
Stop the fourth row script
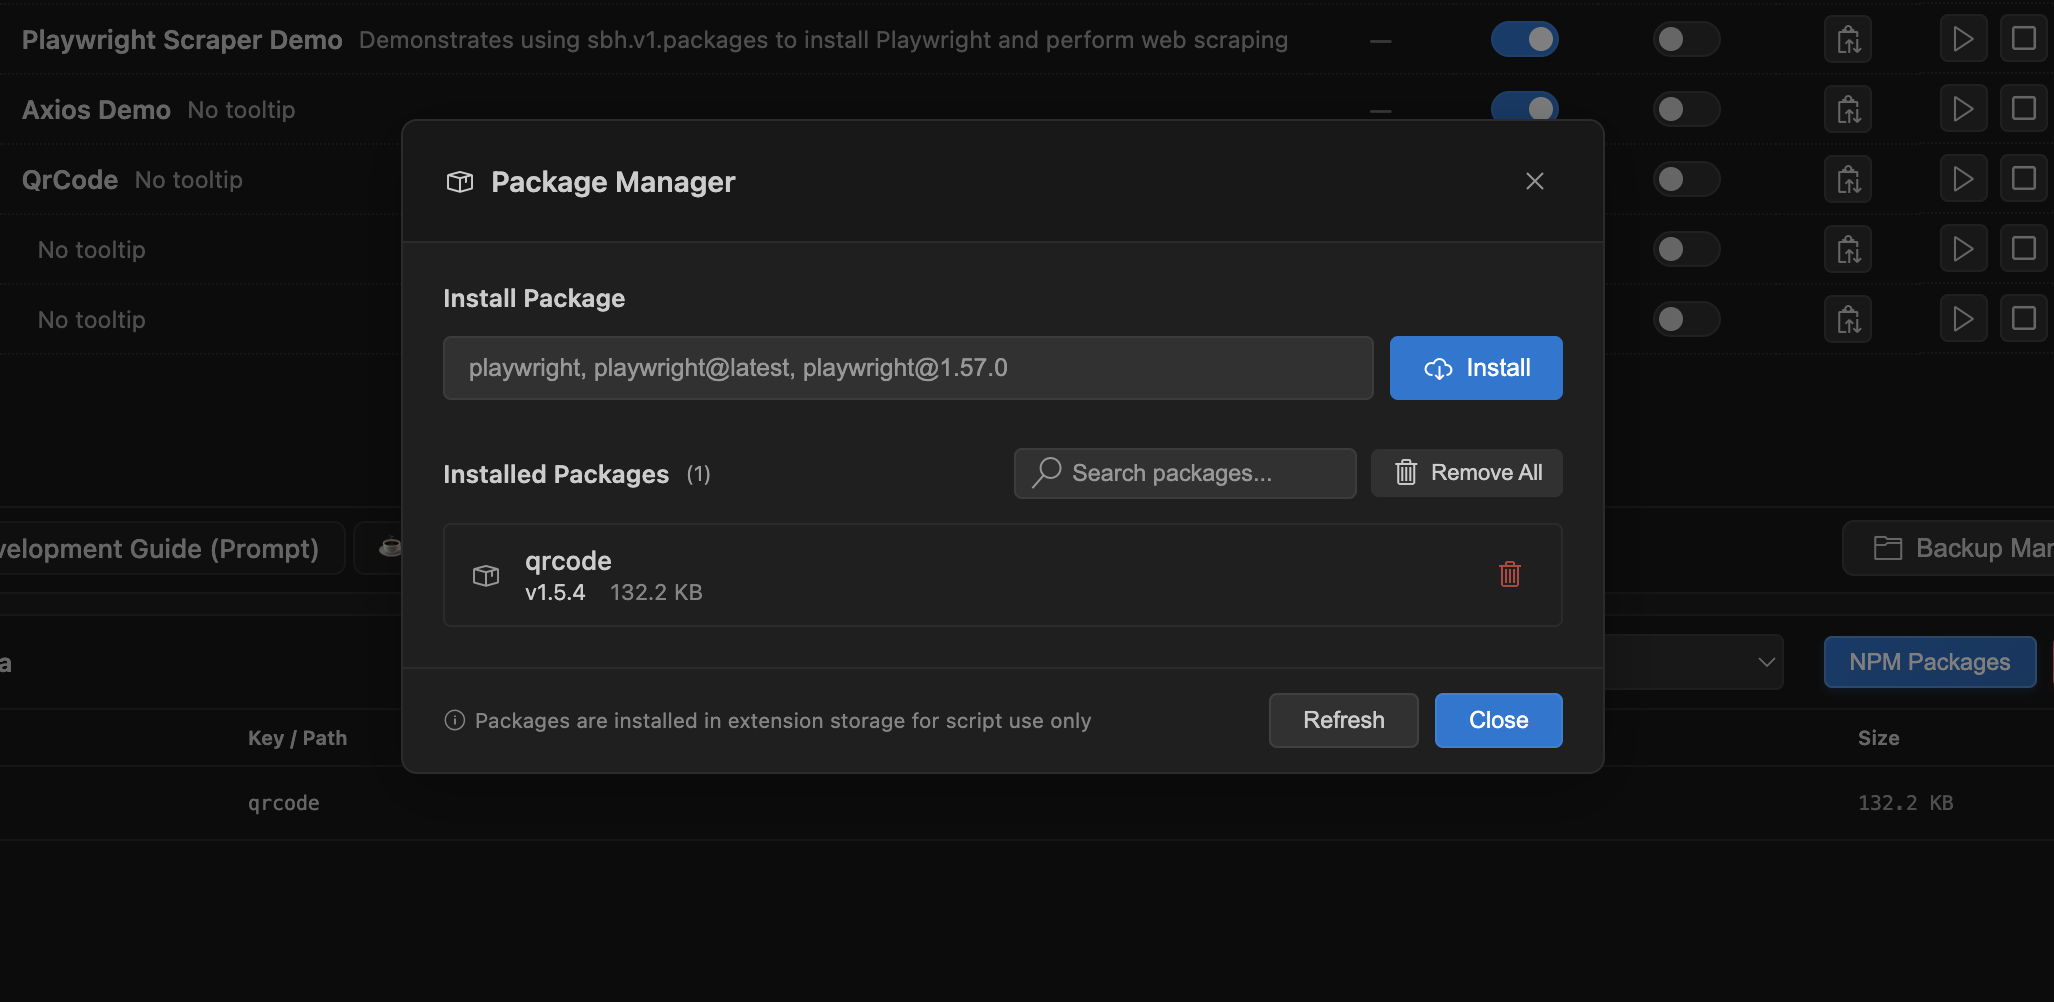(x=2024, y=249)
